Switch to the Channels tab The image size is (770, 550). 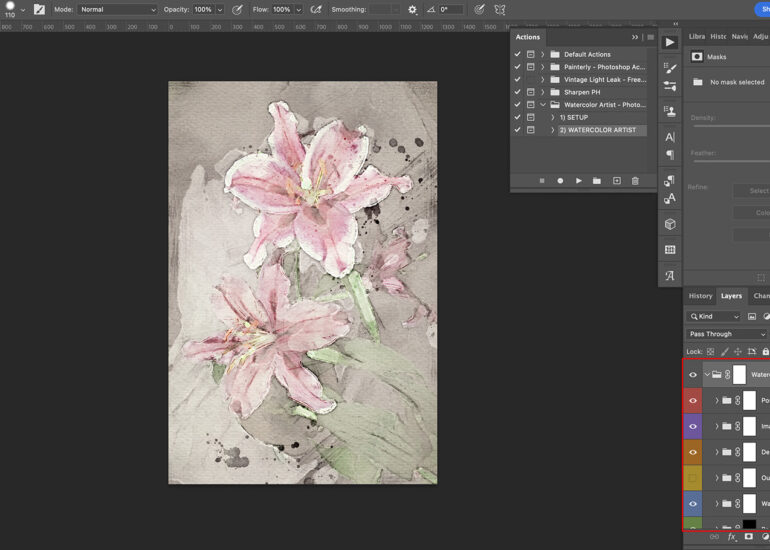click(x=761, y=296)
